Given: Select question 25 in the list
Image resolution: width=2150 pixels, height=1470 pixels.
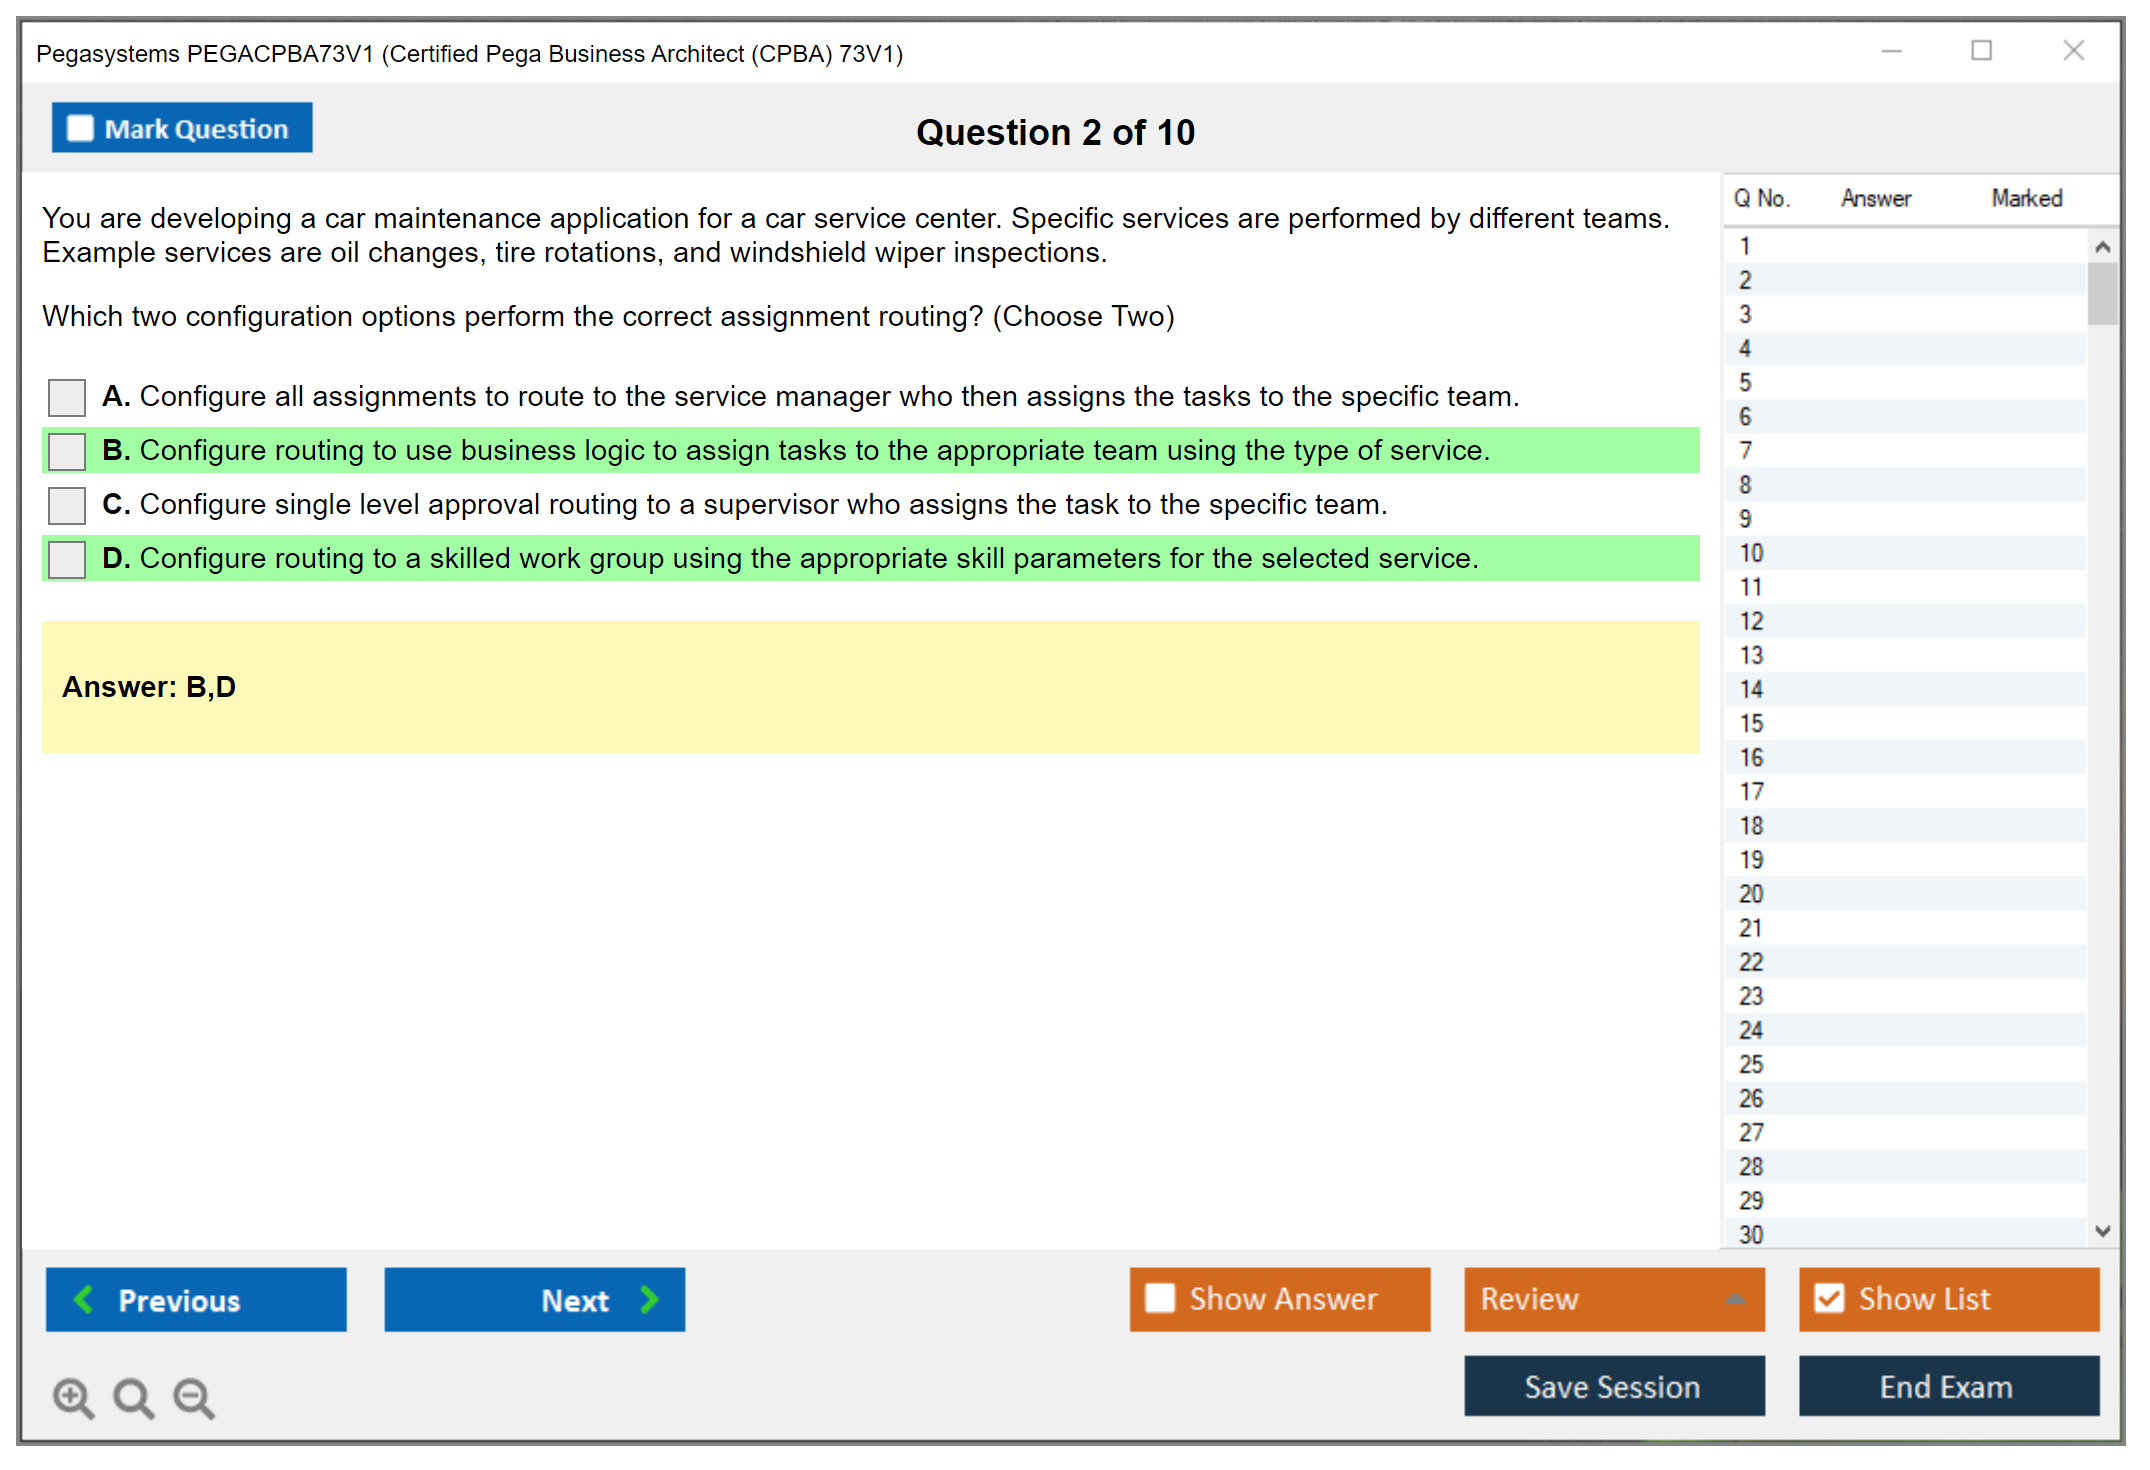Looking at the screenshot, I should pyautogui.click(x=1752, y=1064).
